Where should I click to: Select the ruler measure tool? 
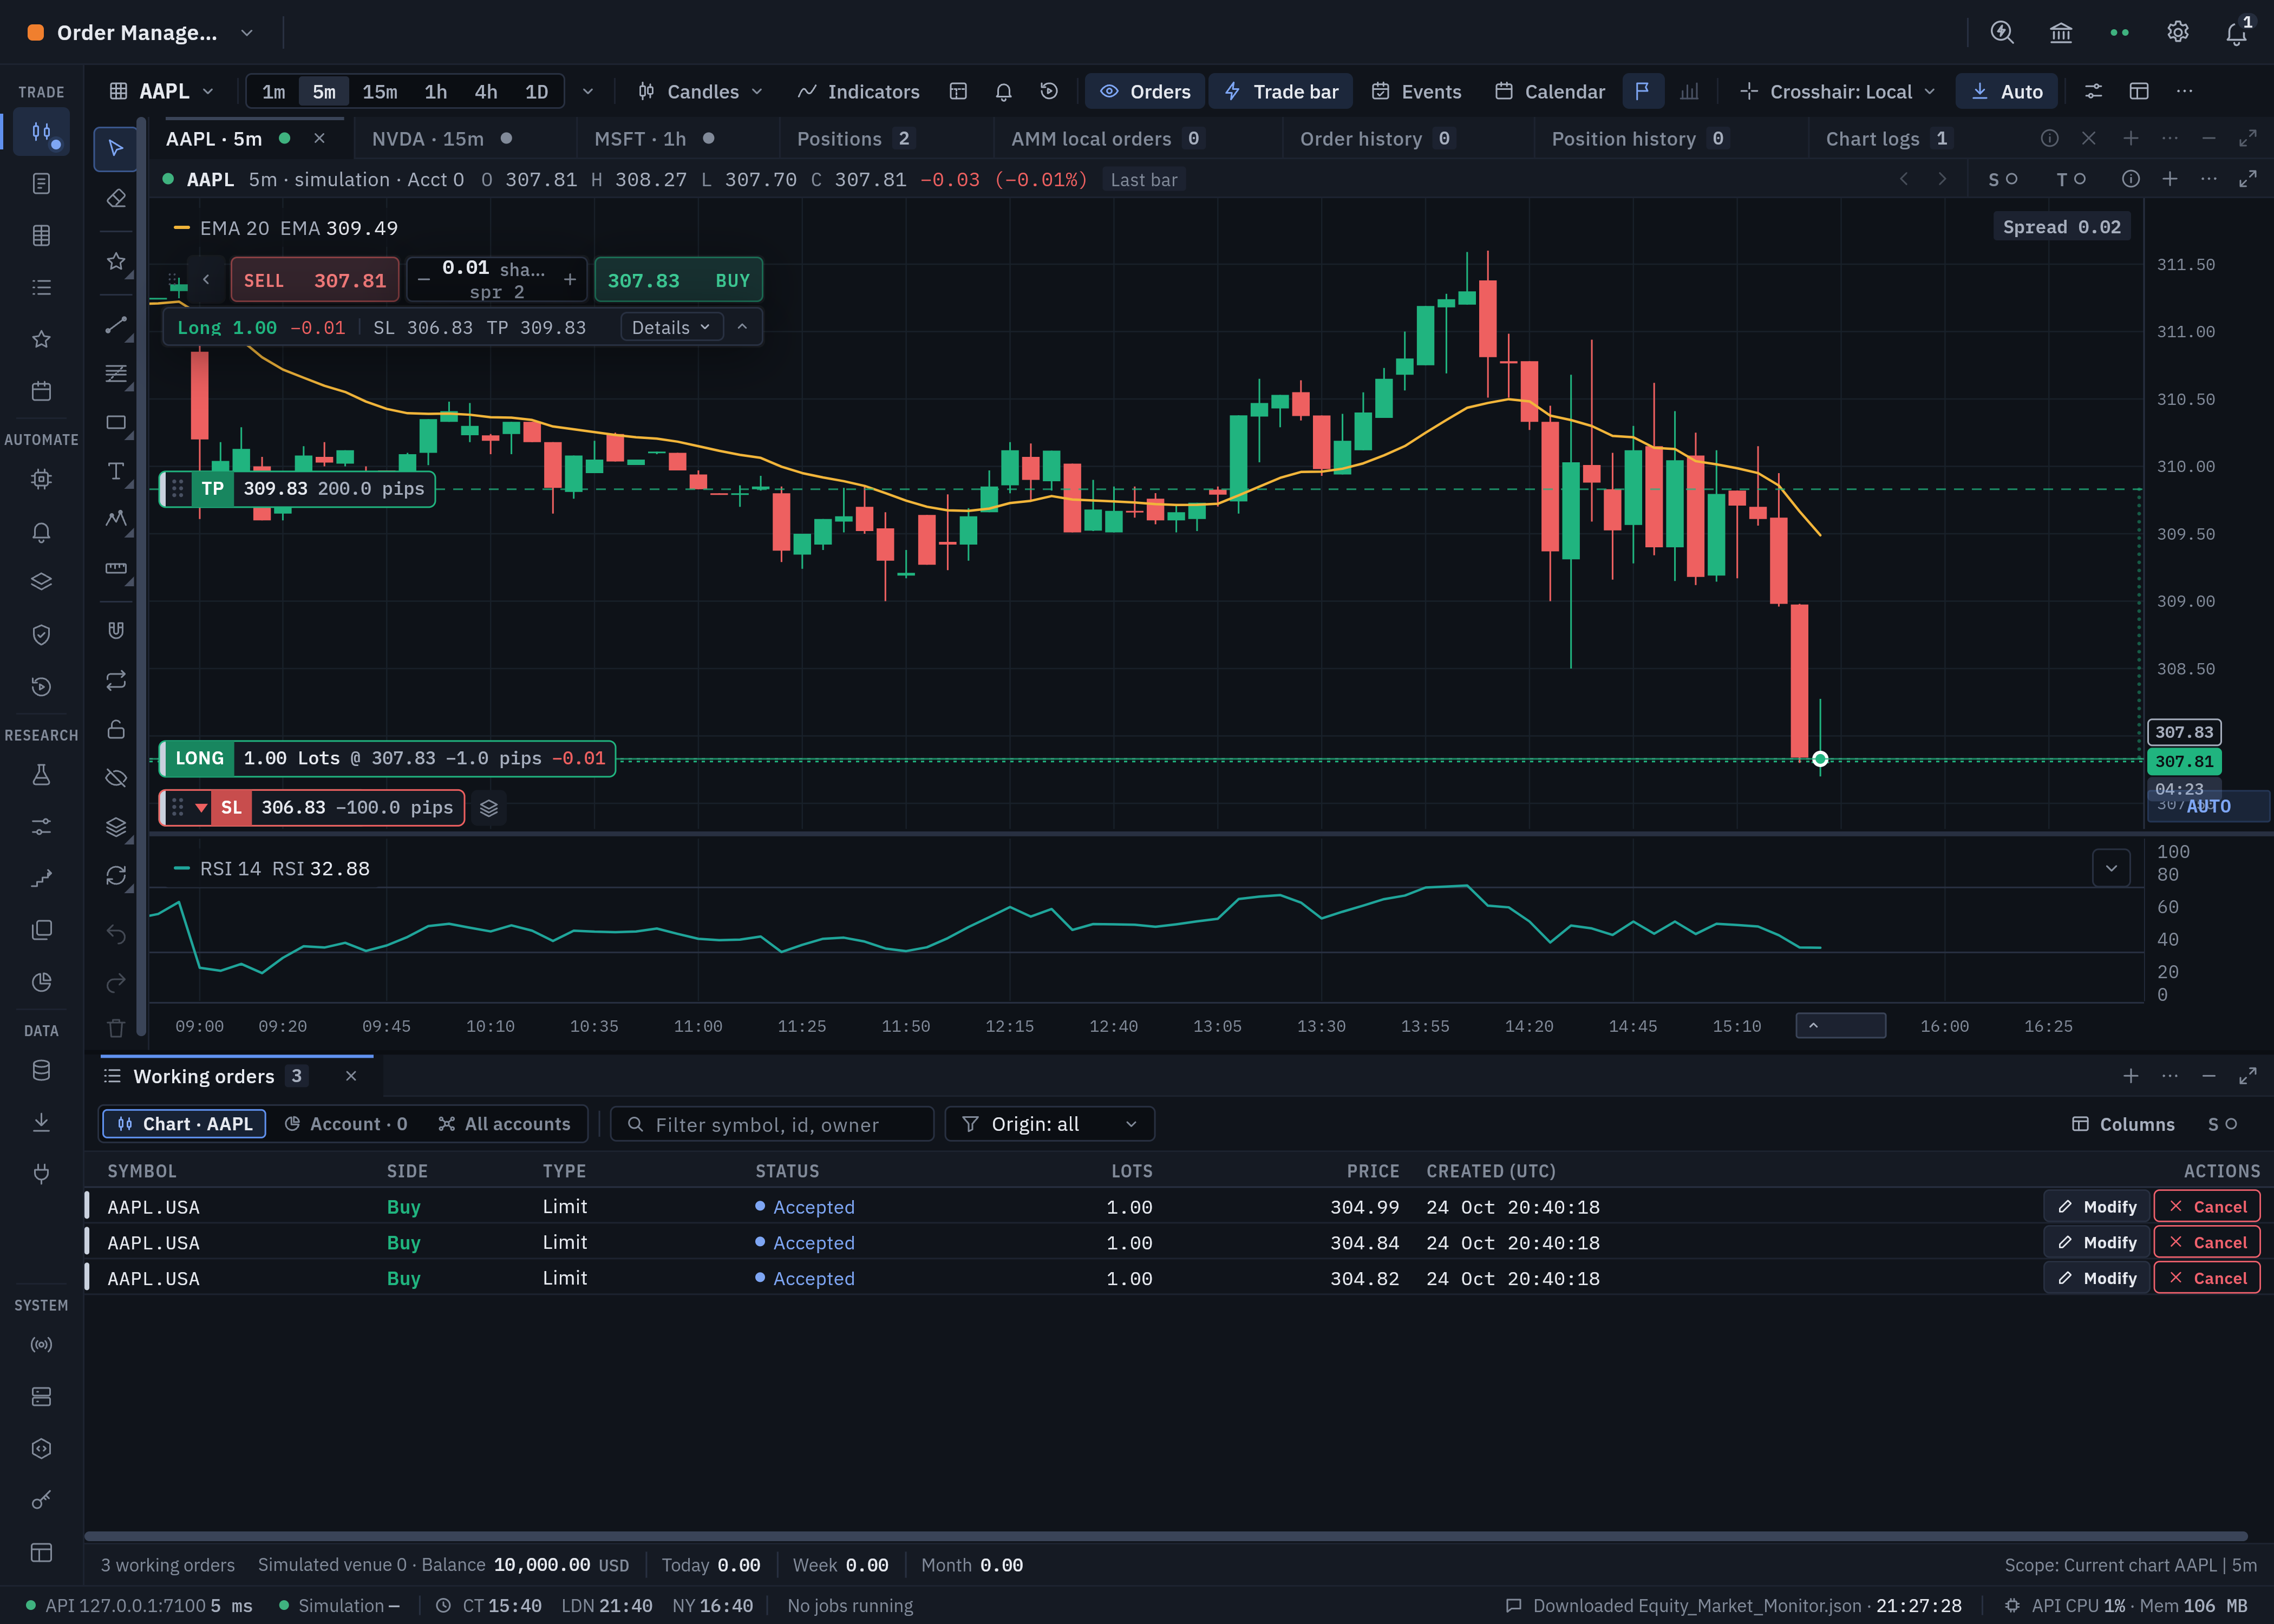tap(116, 568)
